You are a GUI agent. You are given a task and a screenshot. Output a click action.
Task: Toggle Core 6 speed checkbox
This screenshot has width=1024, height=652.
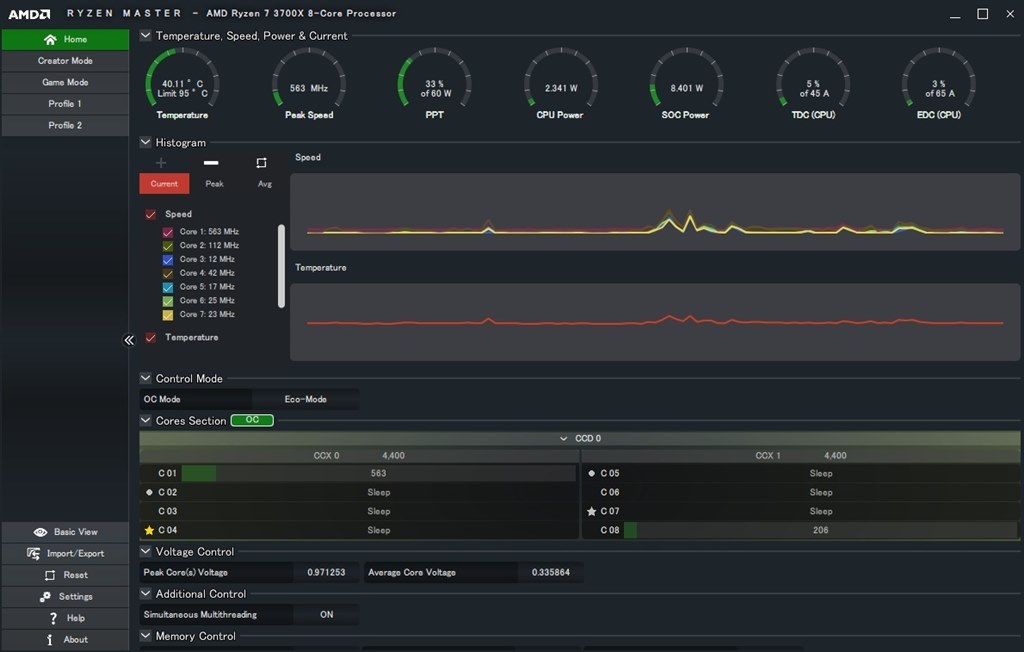[168, 301]
